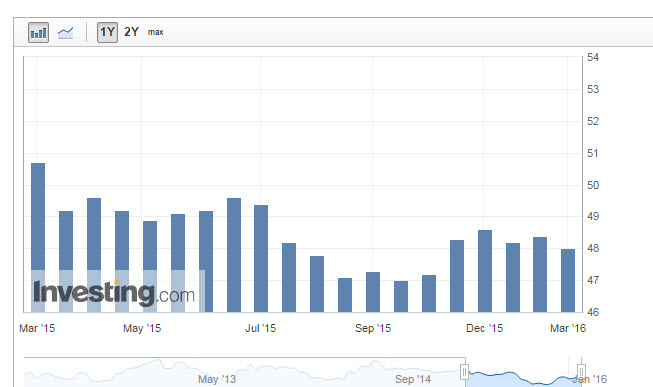This screenshot has height=387, width=653.
Task: Click the shortest bar near 47 value
Action: pyautogui.click(x=401, y=296)
